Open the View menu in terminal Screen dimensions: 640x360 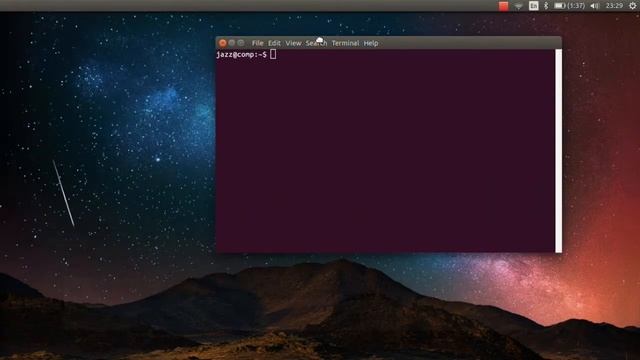(x=293, y=43)
